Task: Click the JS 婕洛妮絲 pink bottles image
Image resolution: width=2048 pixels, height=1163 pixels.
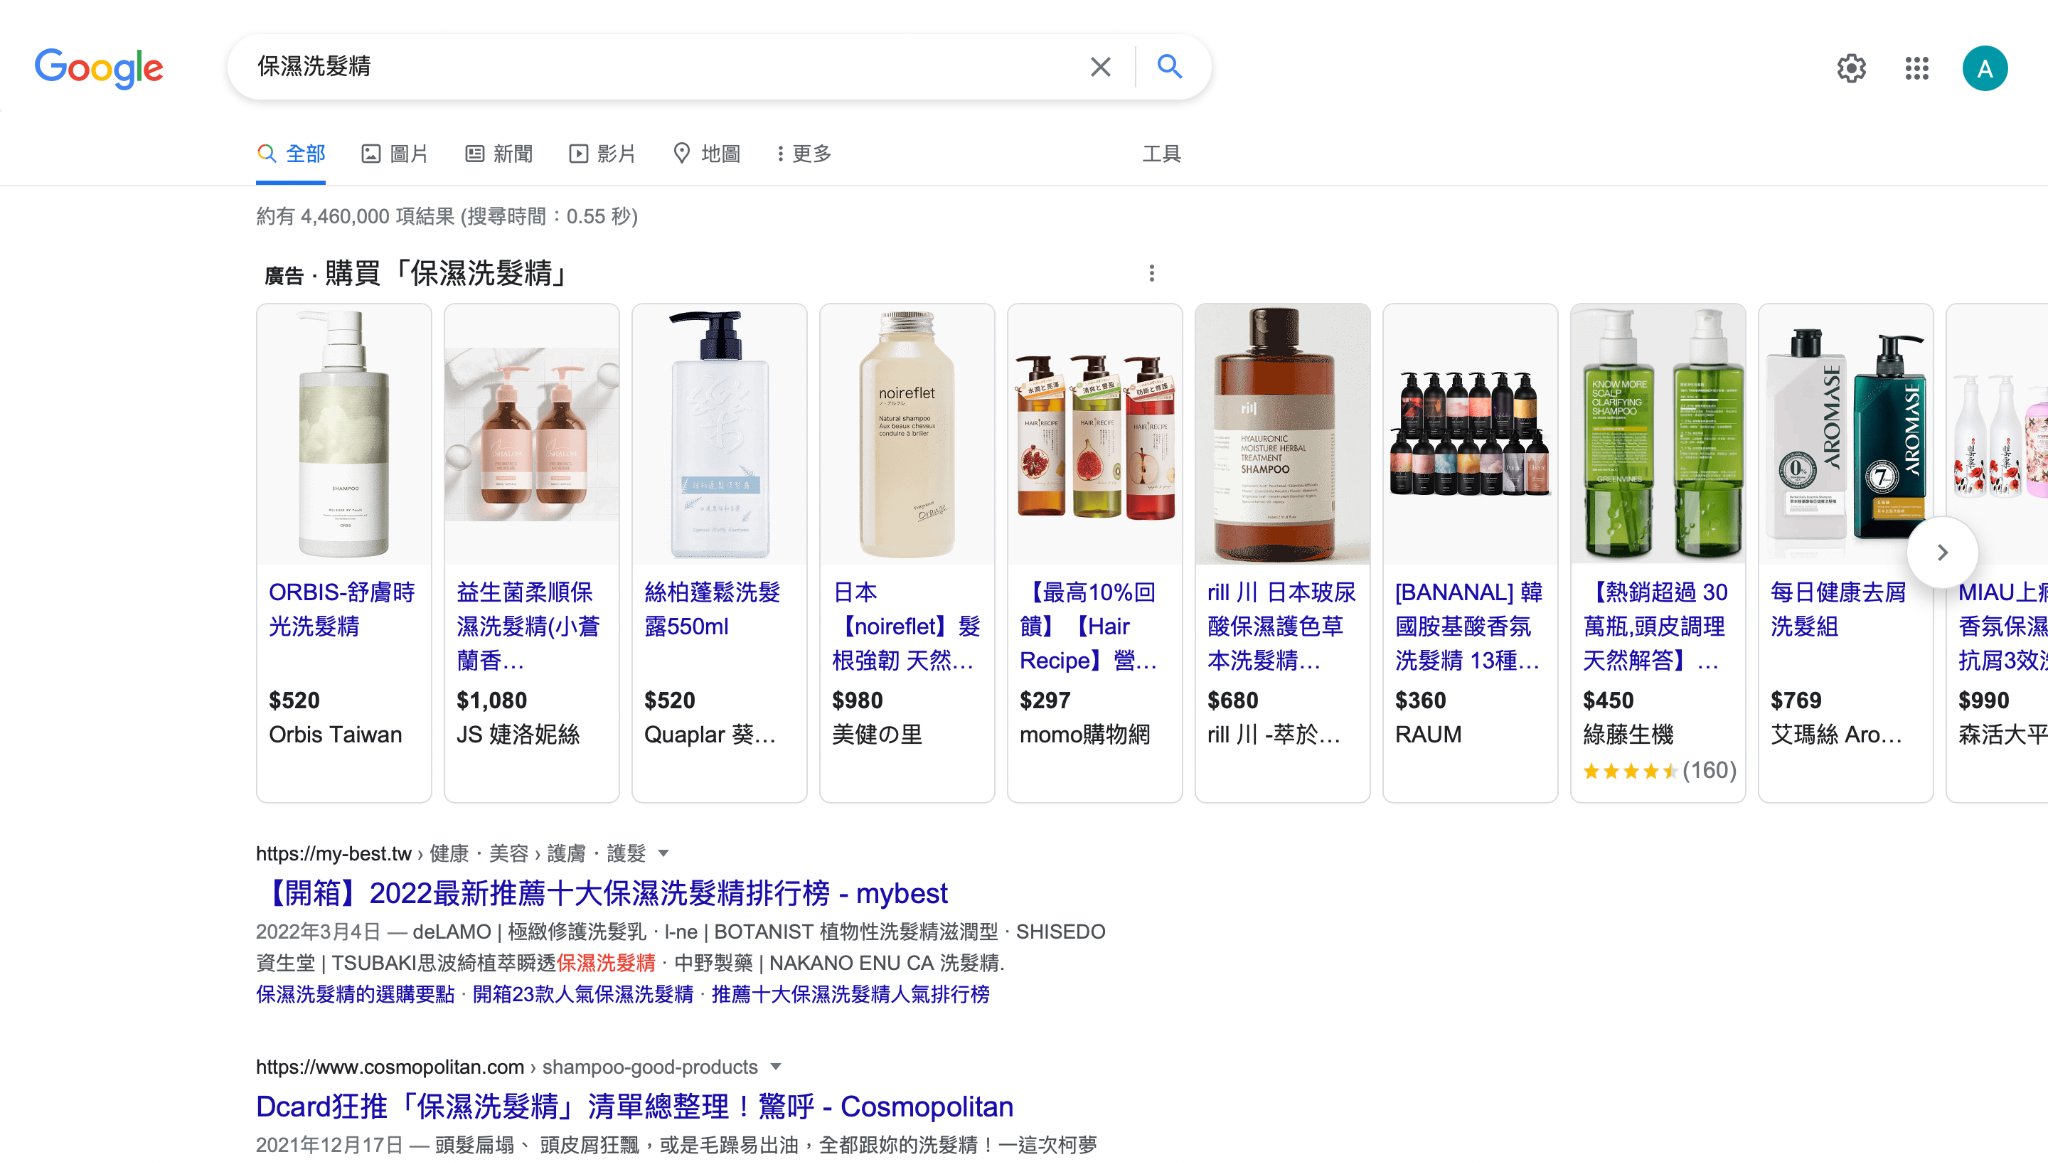Action: pos(532,434)
